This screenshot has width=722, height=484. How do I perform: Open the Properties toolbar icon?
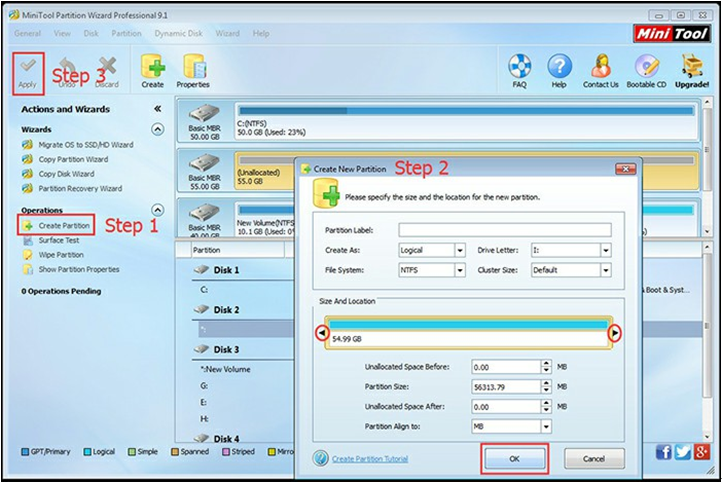coord(194,66)
